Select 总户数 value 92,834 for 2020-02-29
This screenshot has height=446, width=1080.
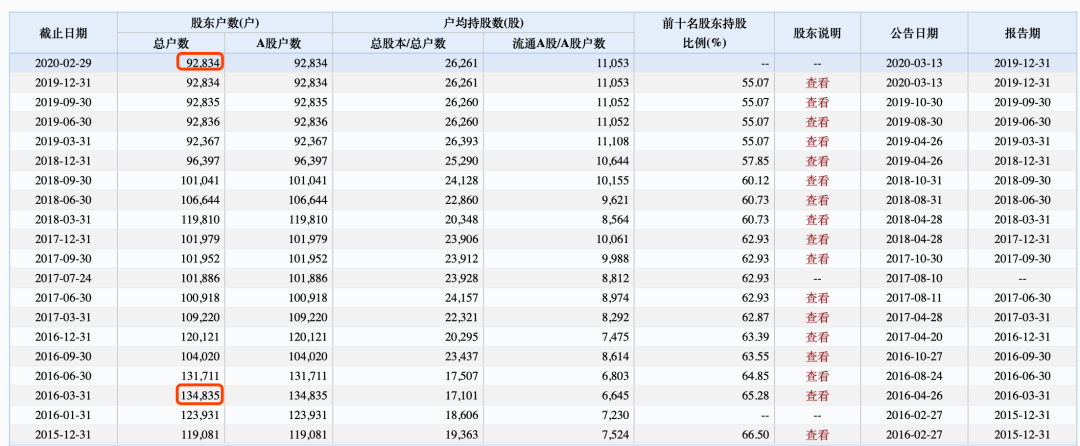(202, 63)
